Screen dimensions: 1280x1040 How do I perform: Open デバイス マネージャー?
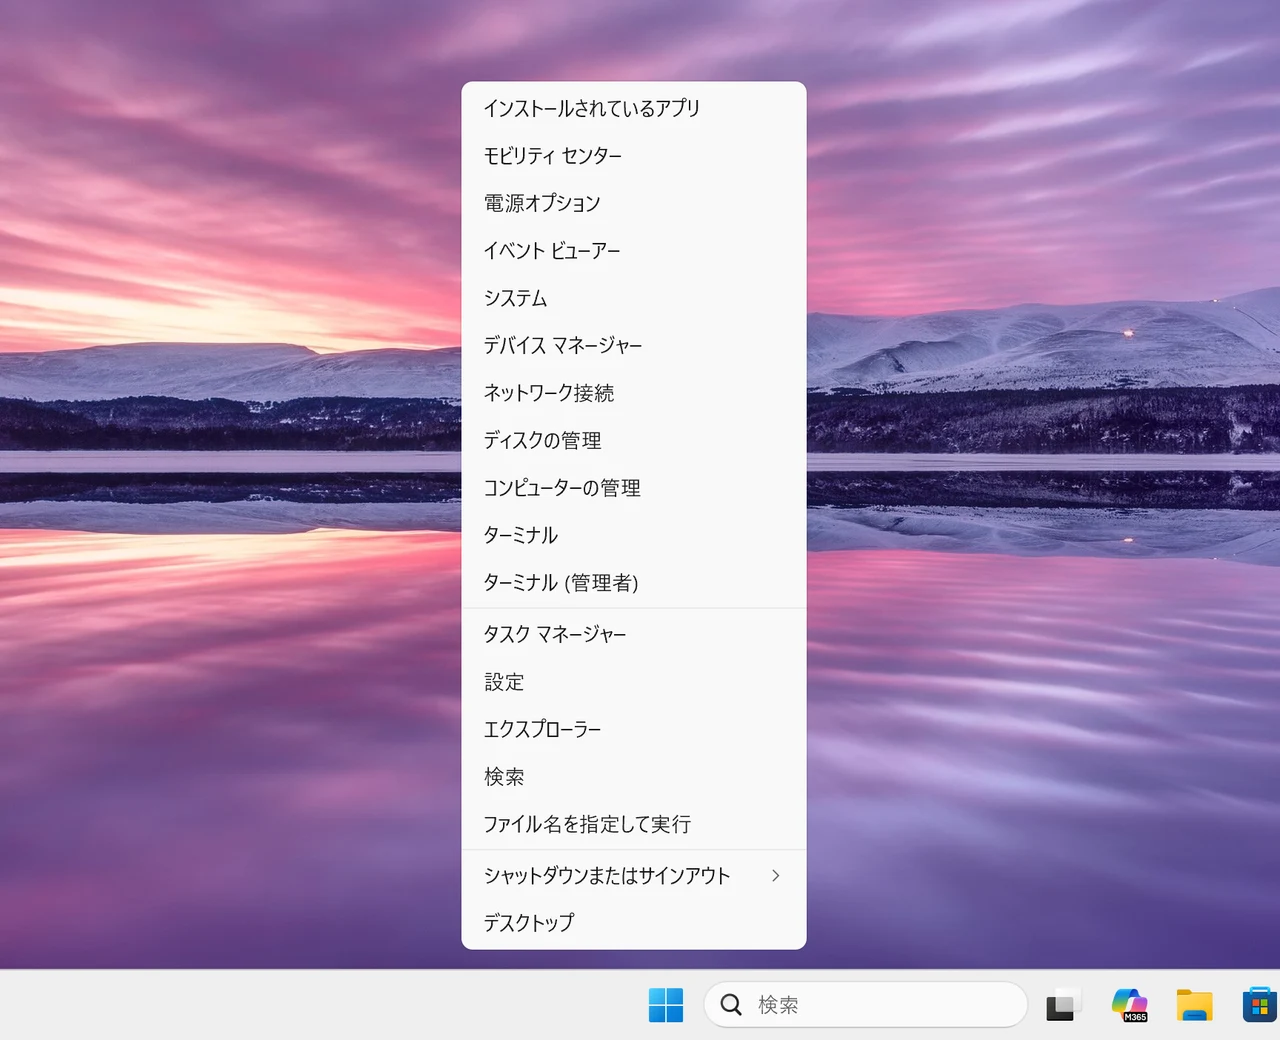tap(634, 346)
